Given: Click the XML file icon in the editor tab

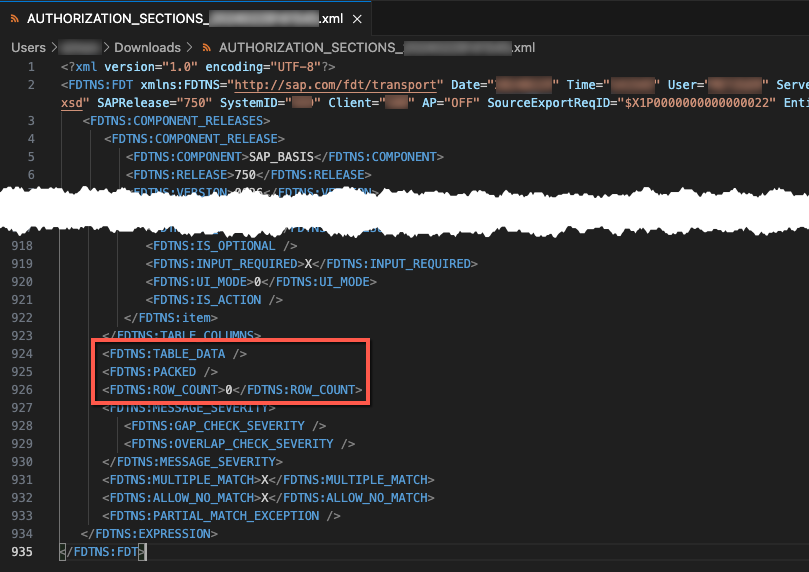Looking at the screenshot, I should coord(14,19).
